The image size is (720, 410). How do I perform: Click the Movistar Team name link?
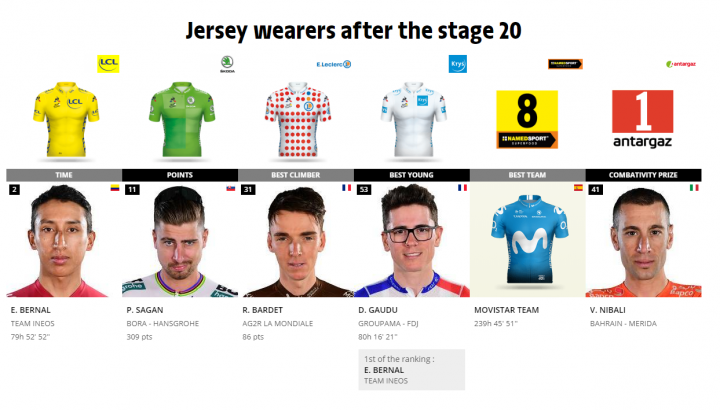(x=506, y=310)
